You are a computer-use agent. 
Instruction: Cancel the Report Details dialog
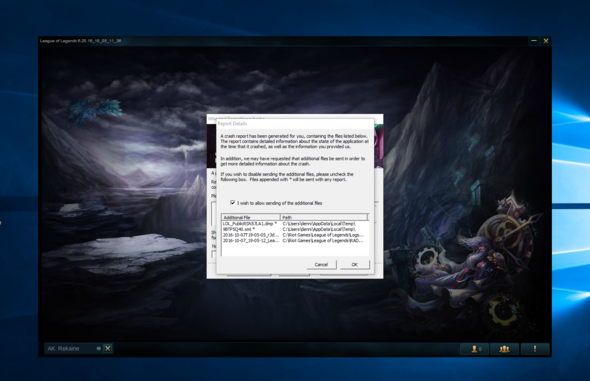click(321, 264)
